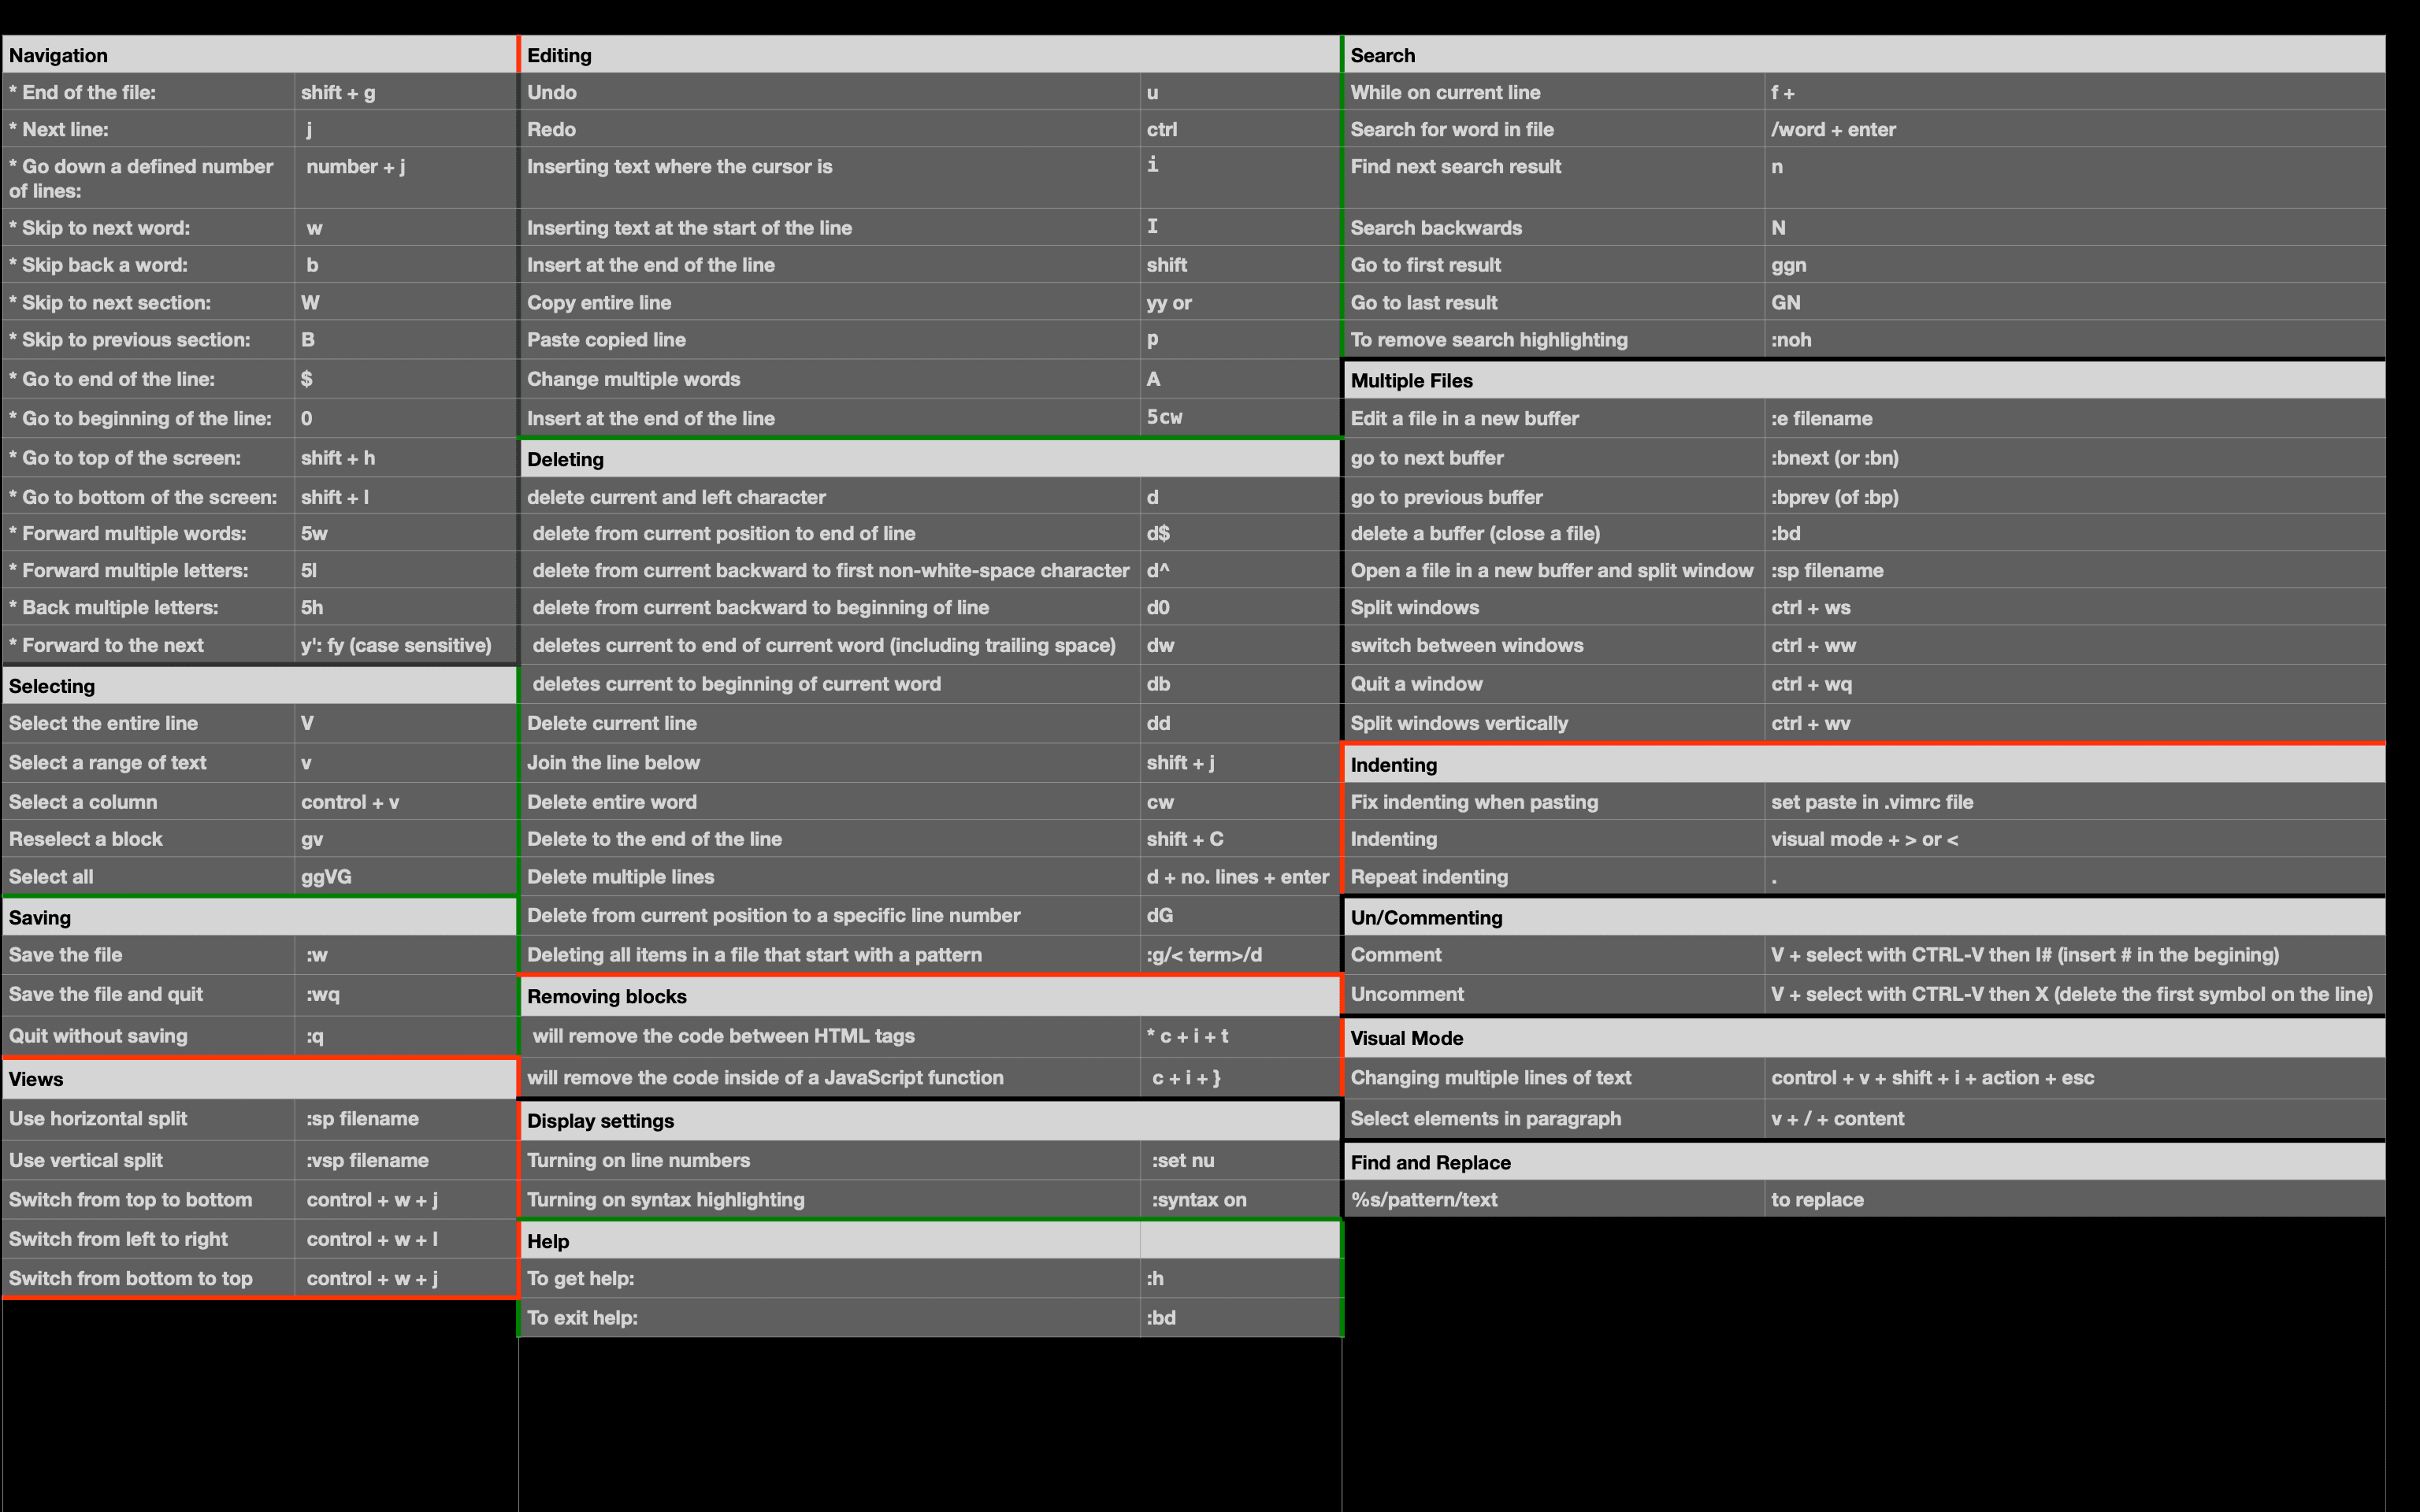Select the ':wq' shortcut cell
This screenshot has width=2420, height=1512.
click(x=322, y=994)
